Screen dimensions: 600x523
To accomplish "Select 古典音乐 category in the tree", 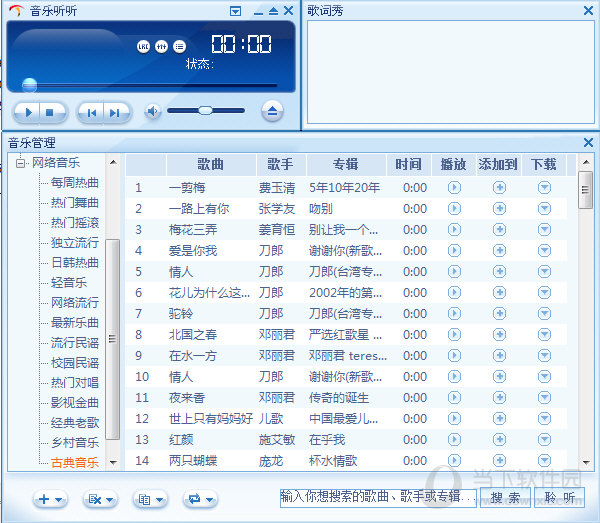I will [75, 462].
